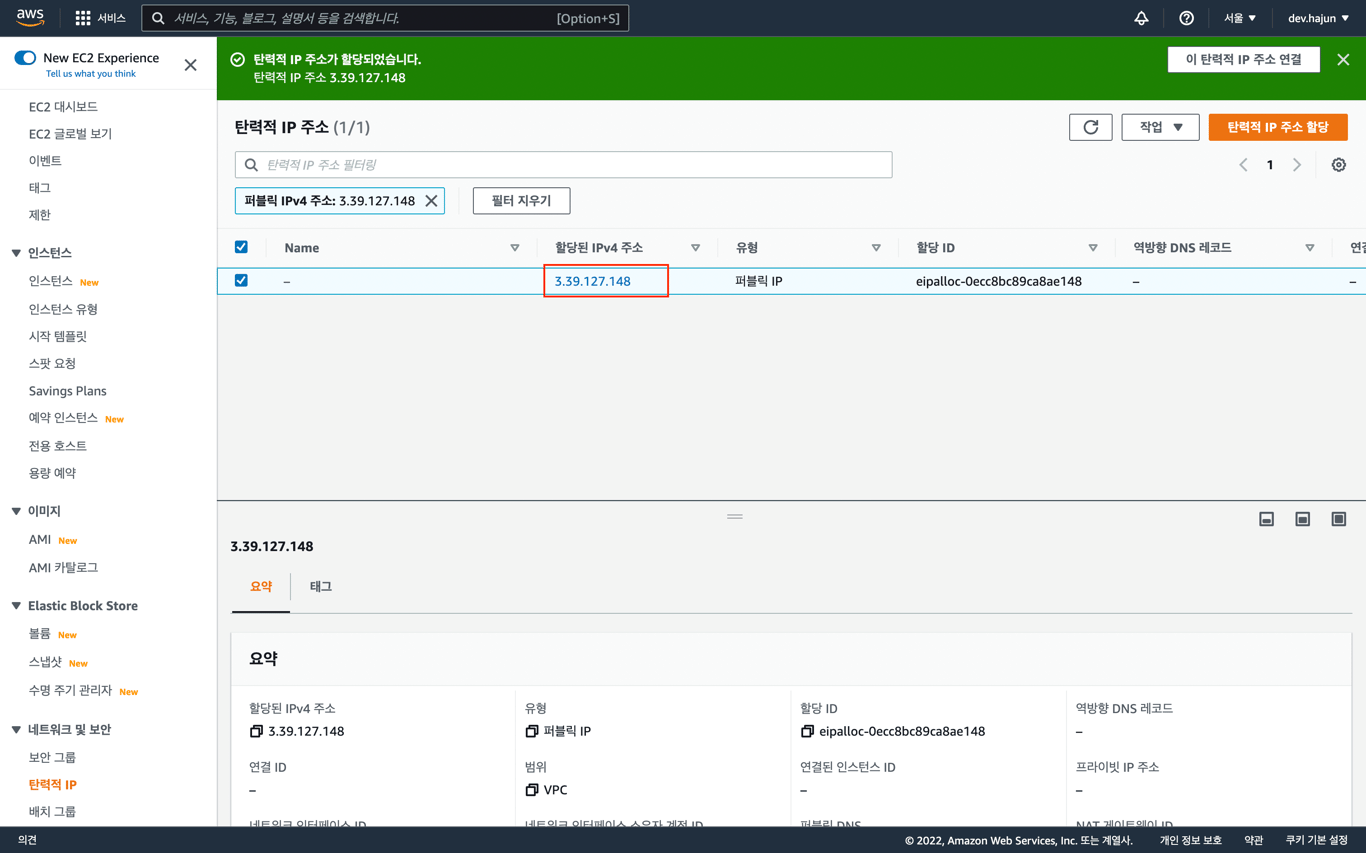The width and height of the screenshot is (1366, 853).
Task: Open the 작업 actions dropdown
Action: click(1160, 127)
